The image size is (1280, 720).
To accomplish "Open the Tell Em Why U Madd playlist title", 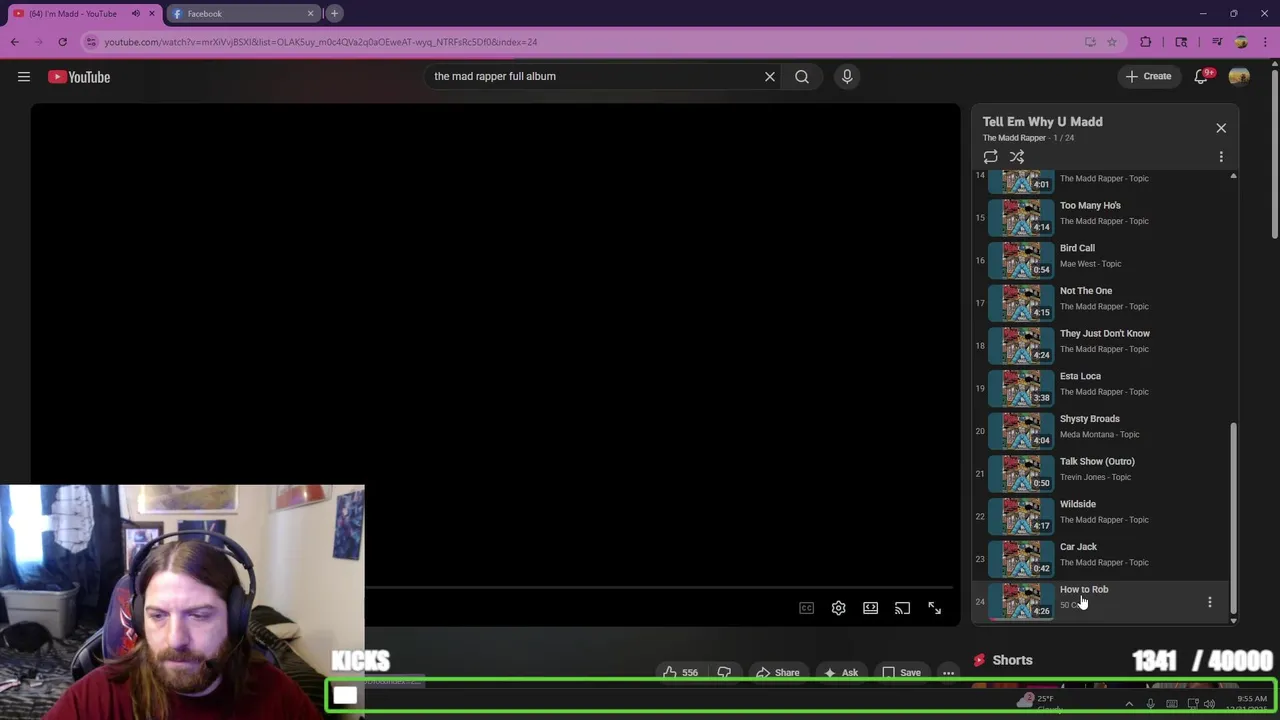I will click(1042, 122).
